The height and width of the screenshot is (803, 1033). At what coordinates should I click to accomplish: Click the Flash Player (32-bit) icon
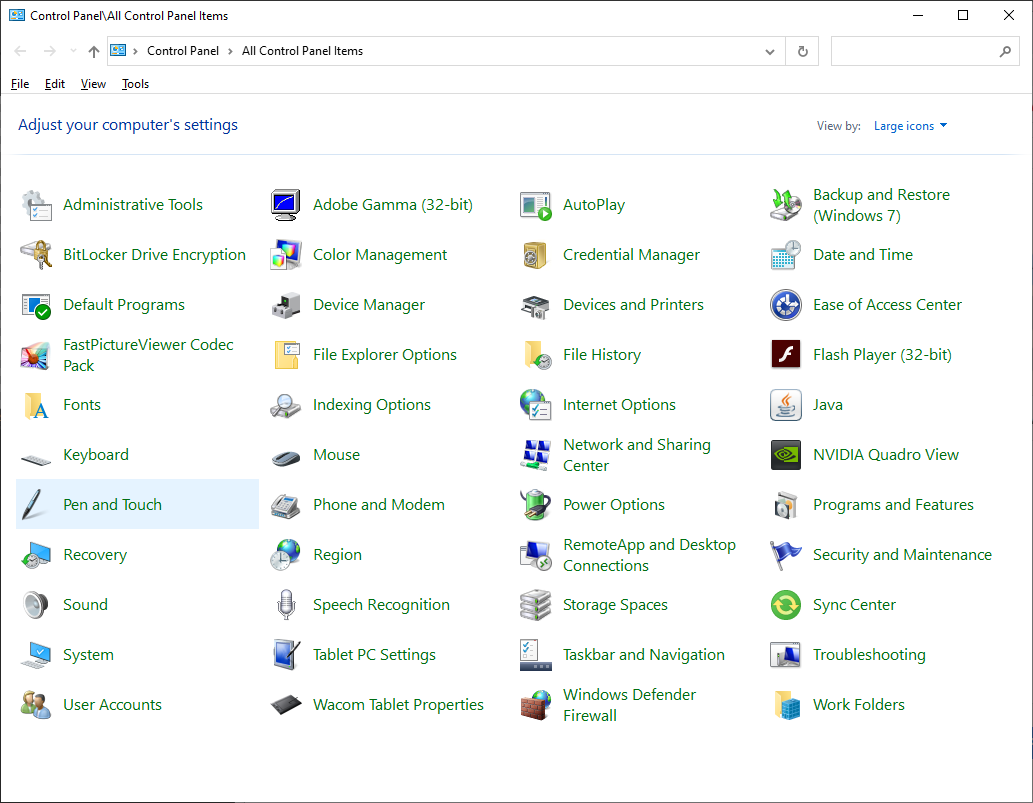click(786, 355)
